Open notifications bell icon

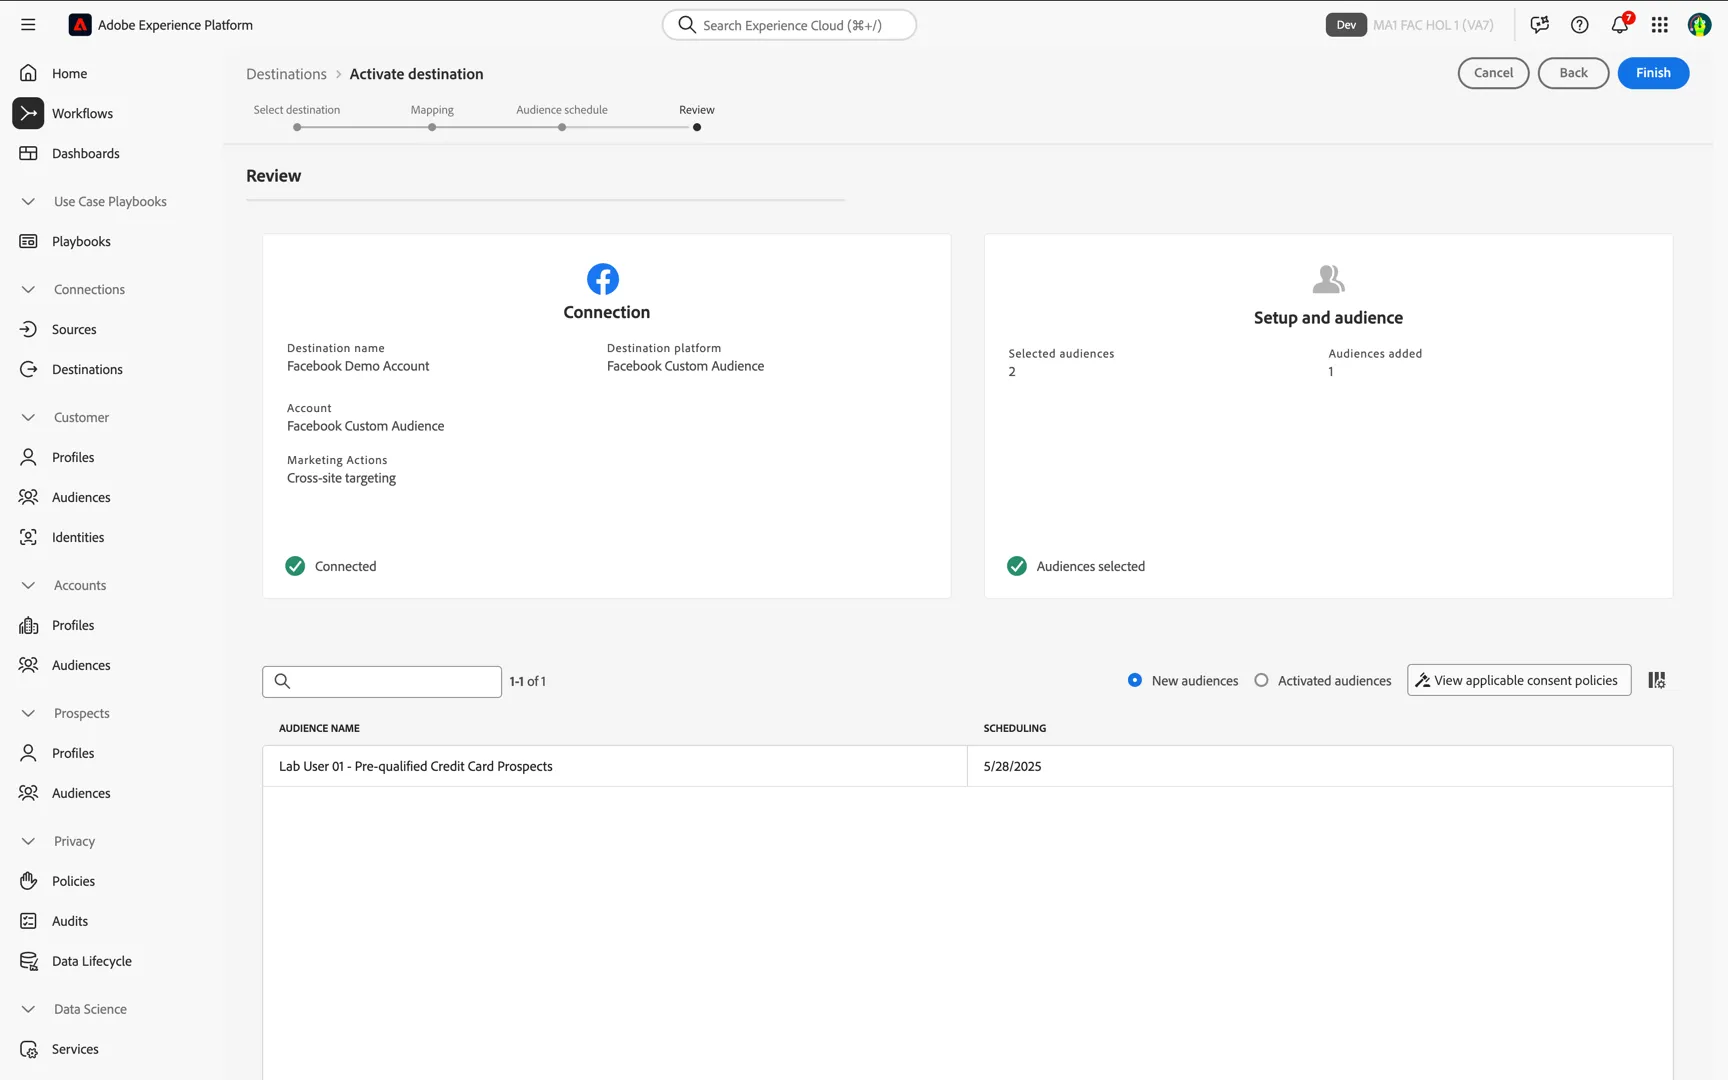coord(1620,24)
